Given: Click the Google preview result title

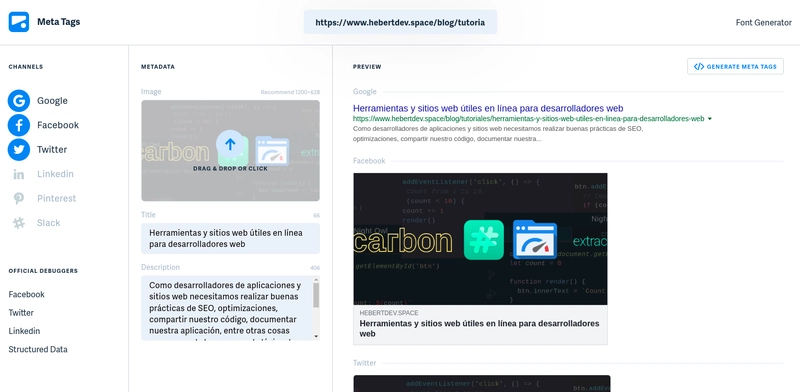Looking at the screenshot, I should [x=488, y=108].
